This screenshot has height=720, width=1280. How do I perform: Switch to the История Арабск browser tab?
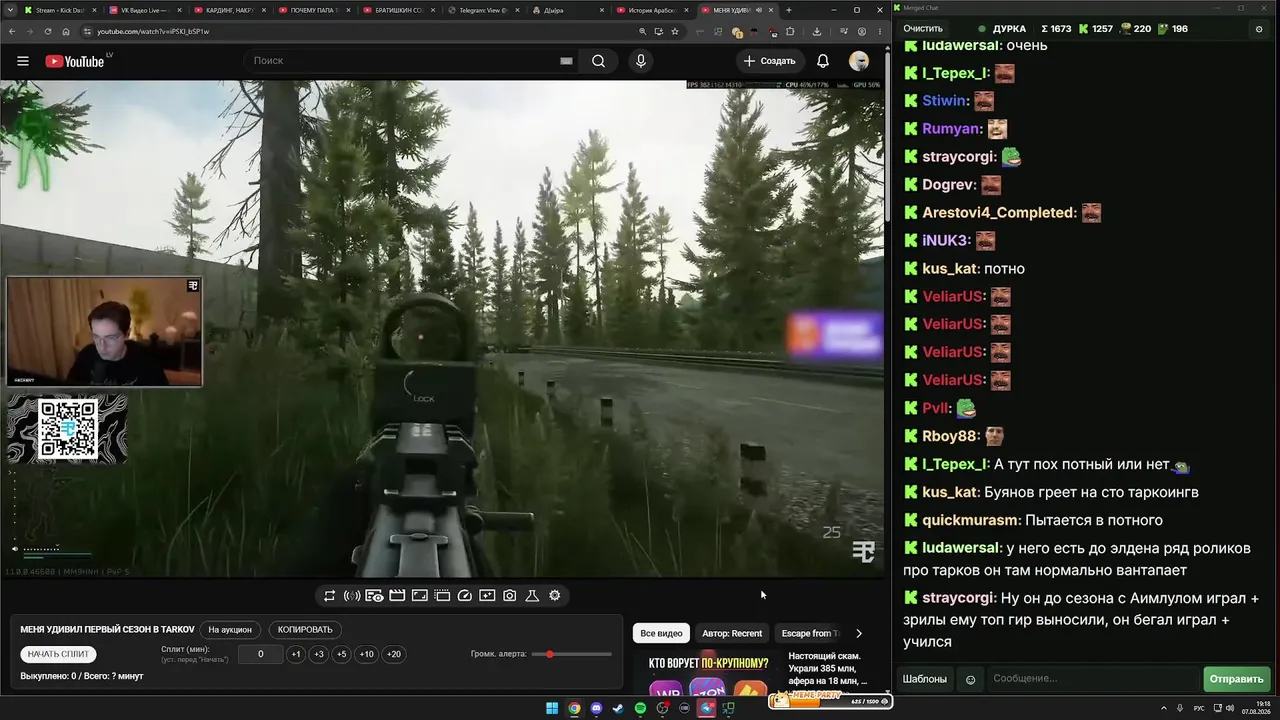tap(650, 10)
